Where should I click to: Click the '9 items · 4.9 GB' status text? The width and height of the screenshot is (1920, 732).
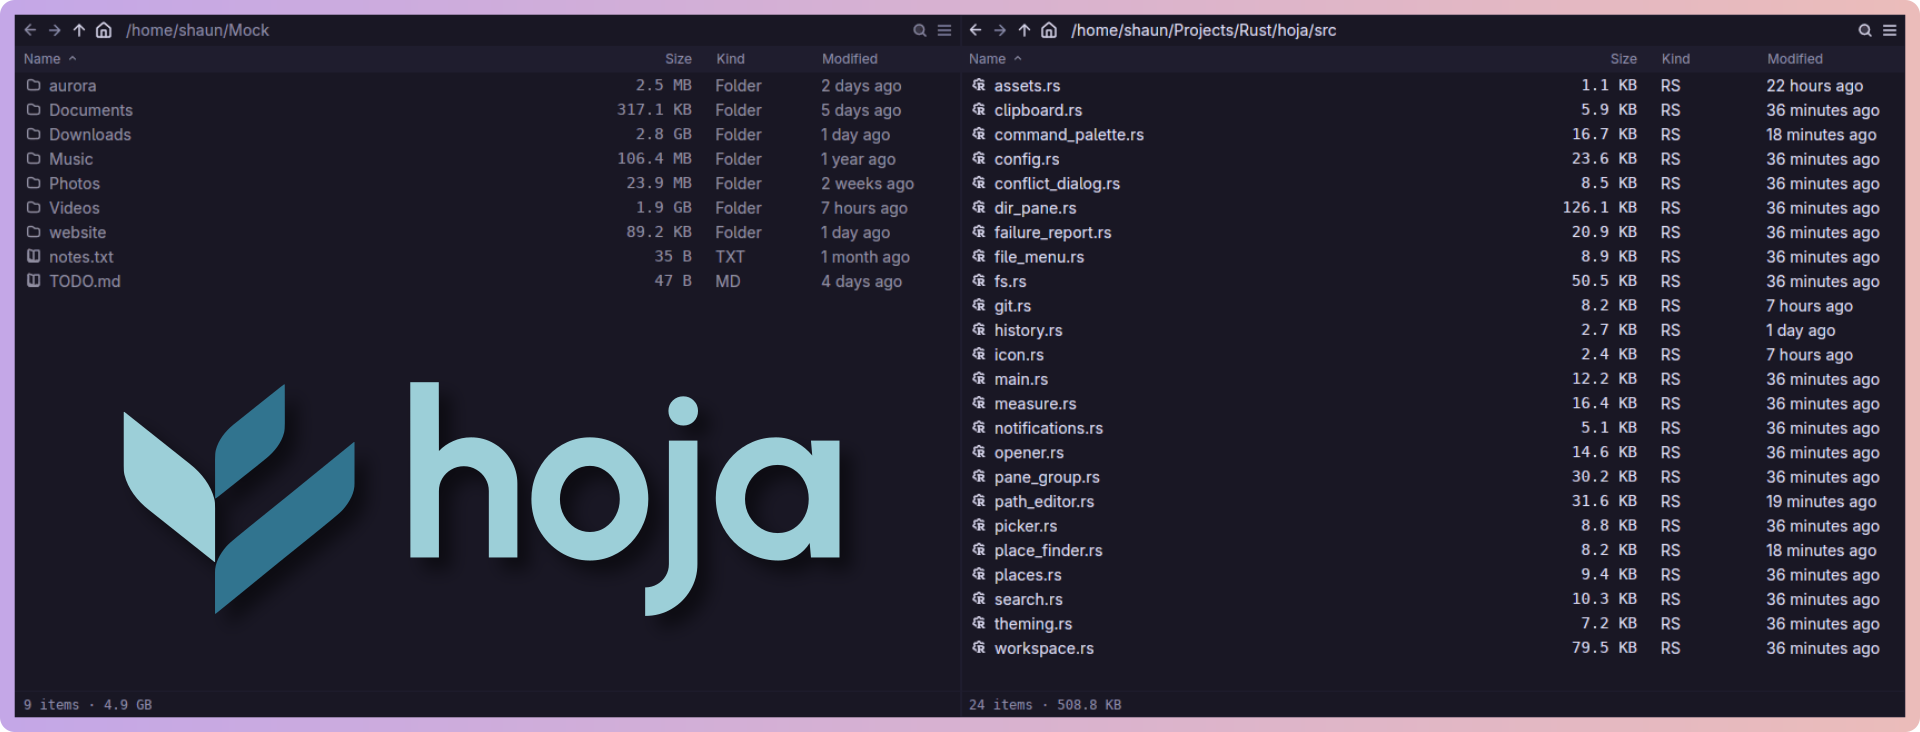pos(88,705)
